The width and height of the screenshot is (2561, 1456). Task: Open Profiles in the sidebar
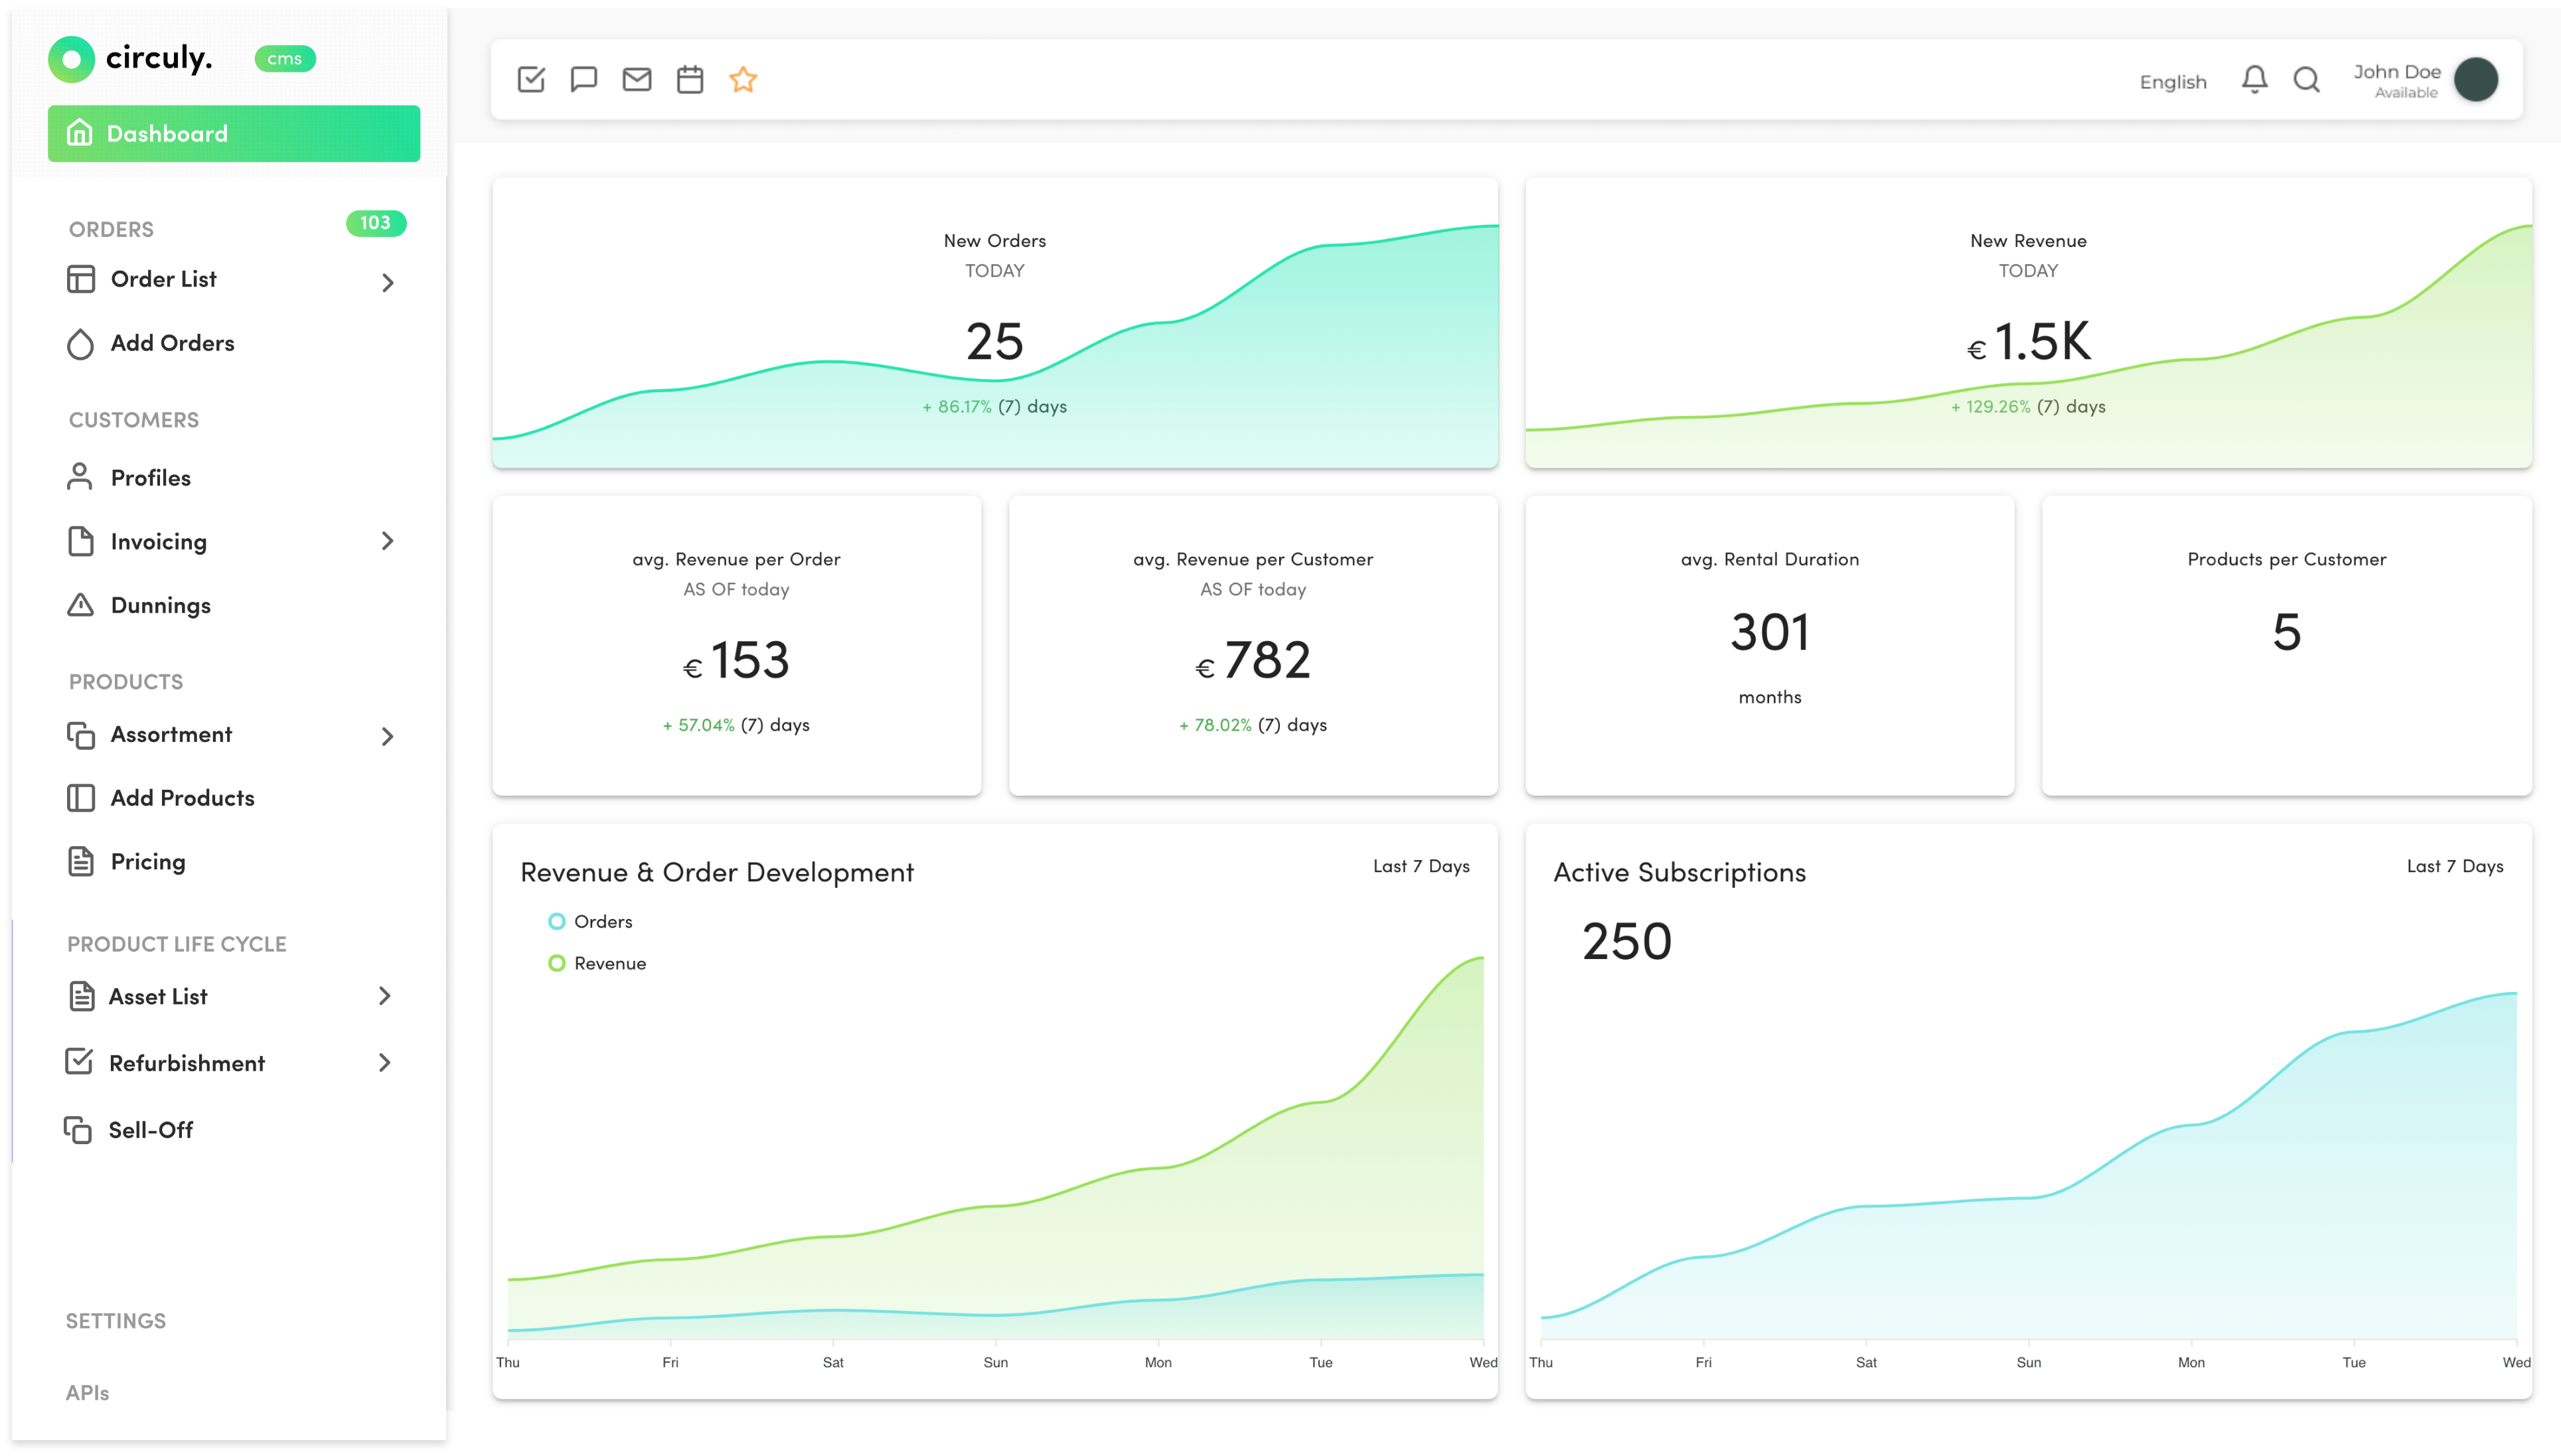(150, 478)
